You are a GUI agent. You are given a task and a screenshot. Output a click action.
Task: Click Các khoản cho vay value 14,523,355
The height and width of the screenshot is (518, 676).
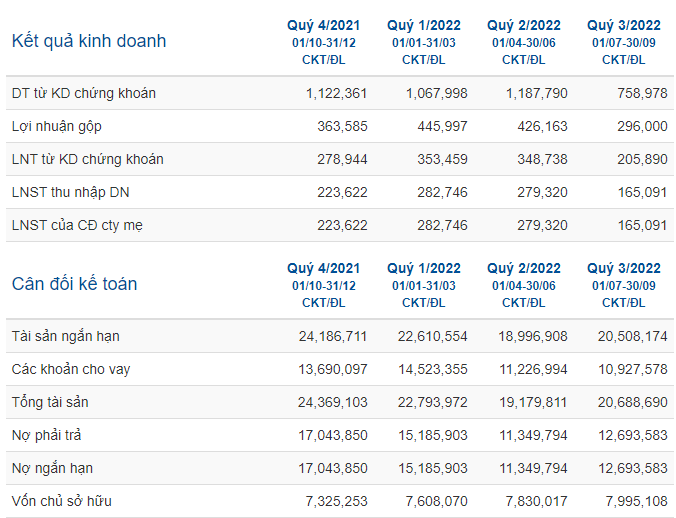(433, 370)
